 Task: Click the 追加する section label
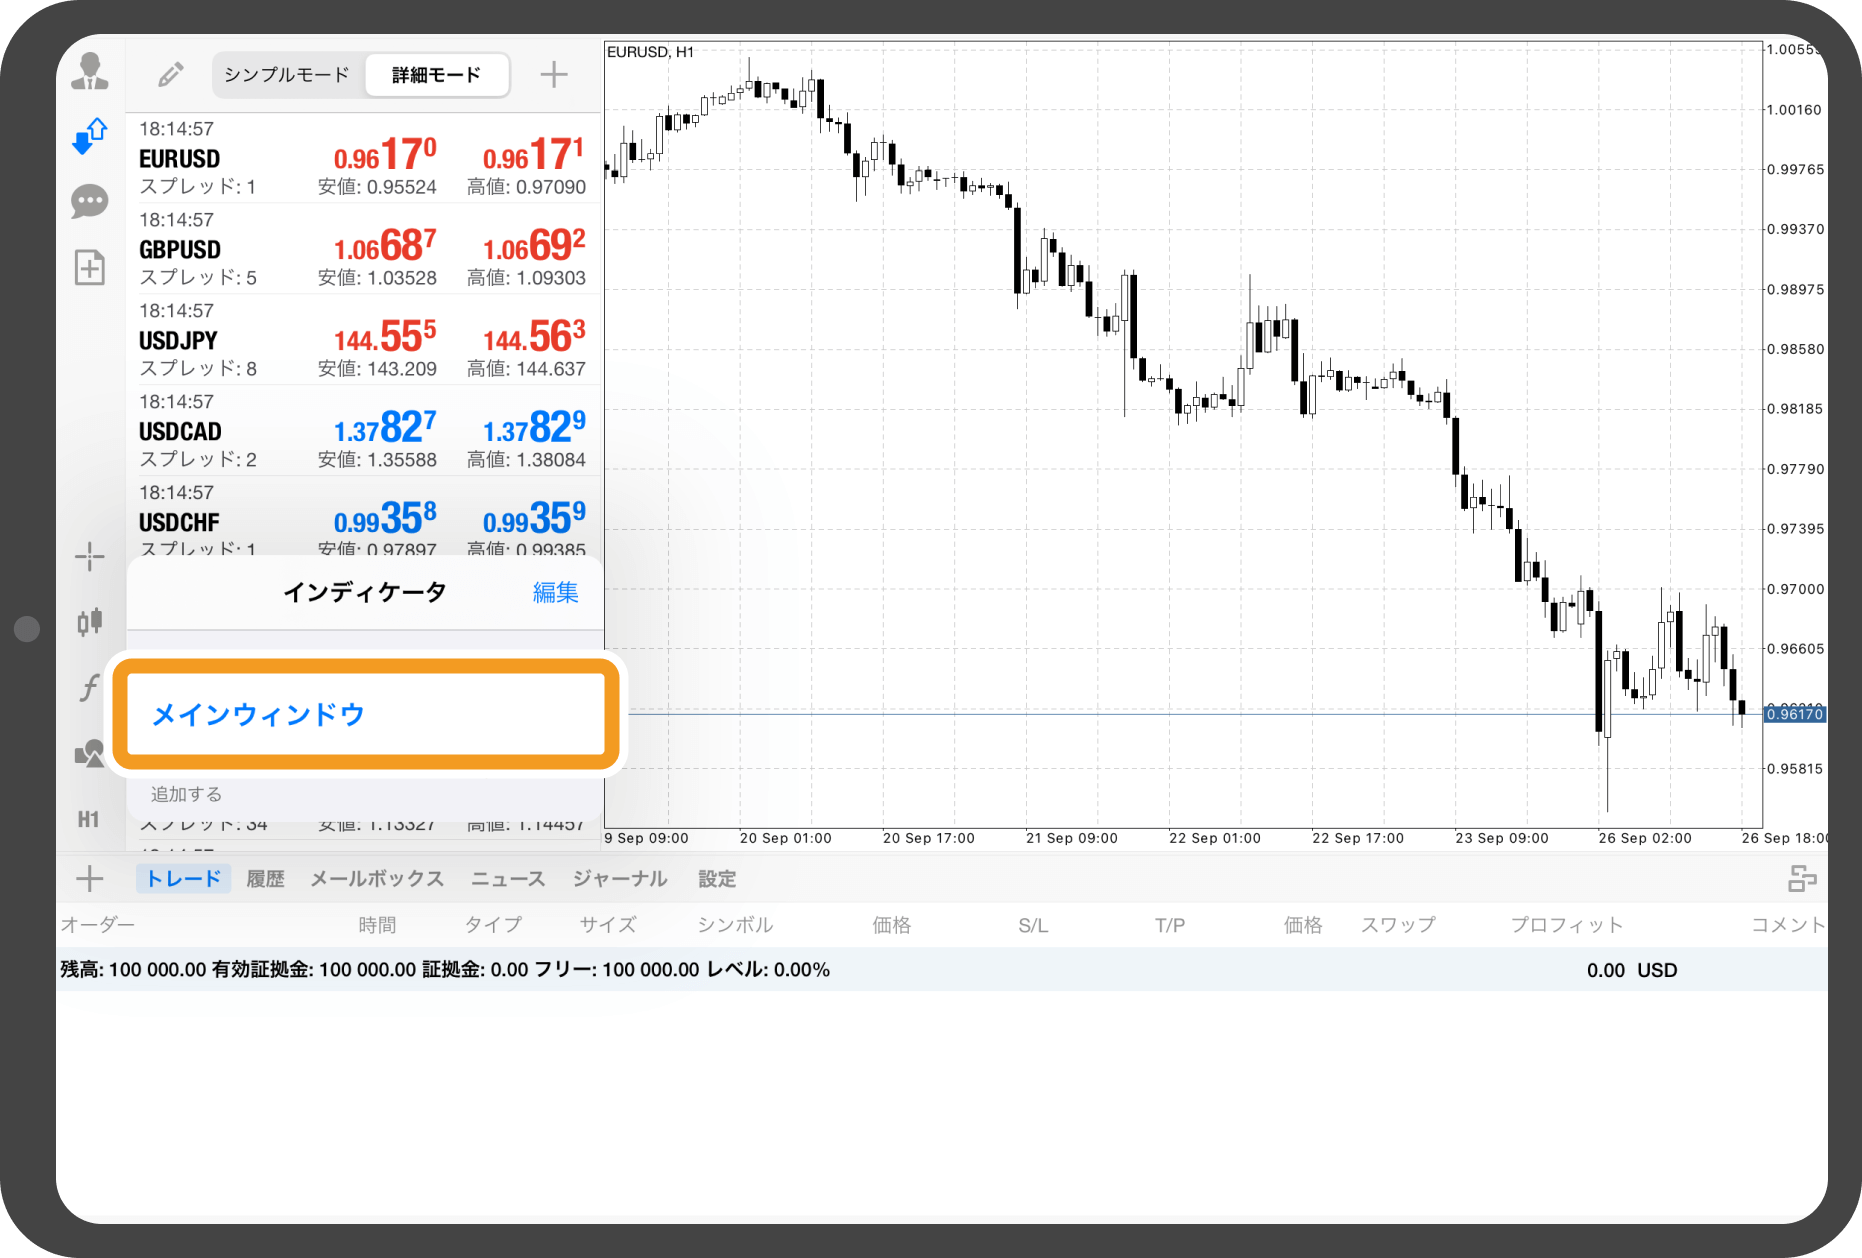click(186, 794)
